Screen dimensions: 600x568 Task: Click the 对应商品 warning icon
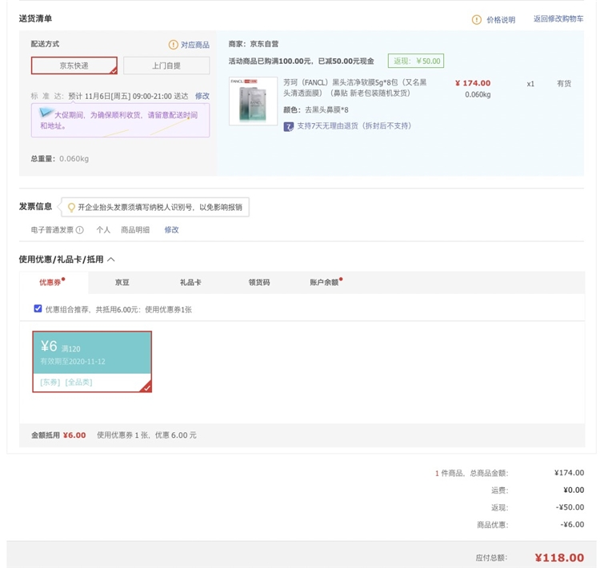[173, 45]
